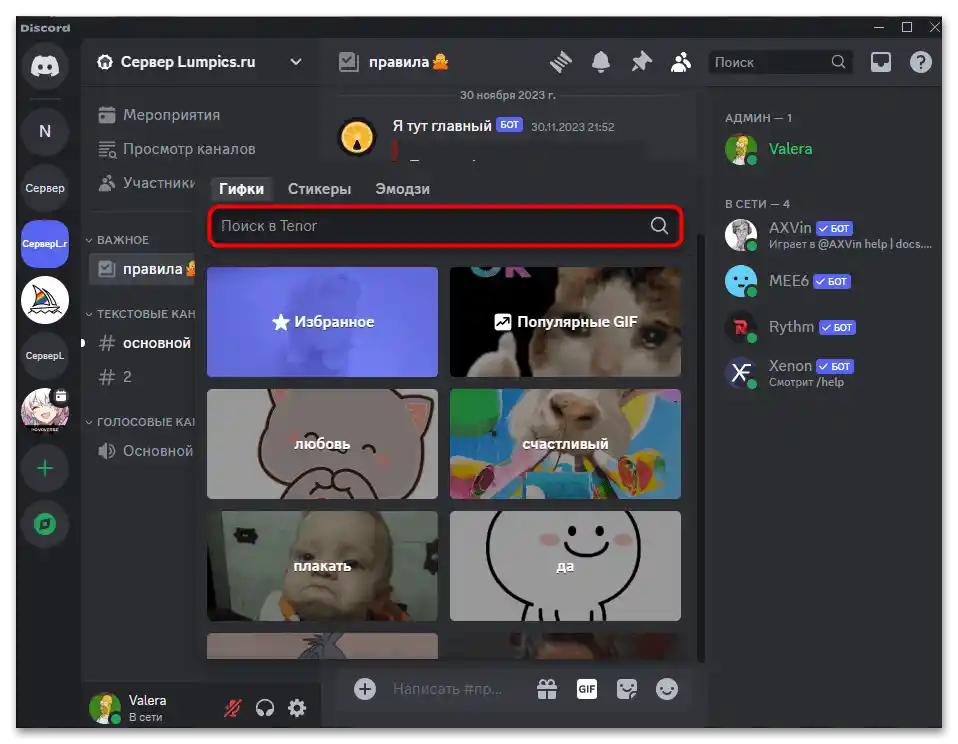This screenshot has width=958, height=744.
Task: Open AXVin bot in member list
Action: (826, 235)
